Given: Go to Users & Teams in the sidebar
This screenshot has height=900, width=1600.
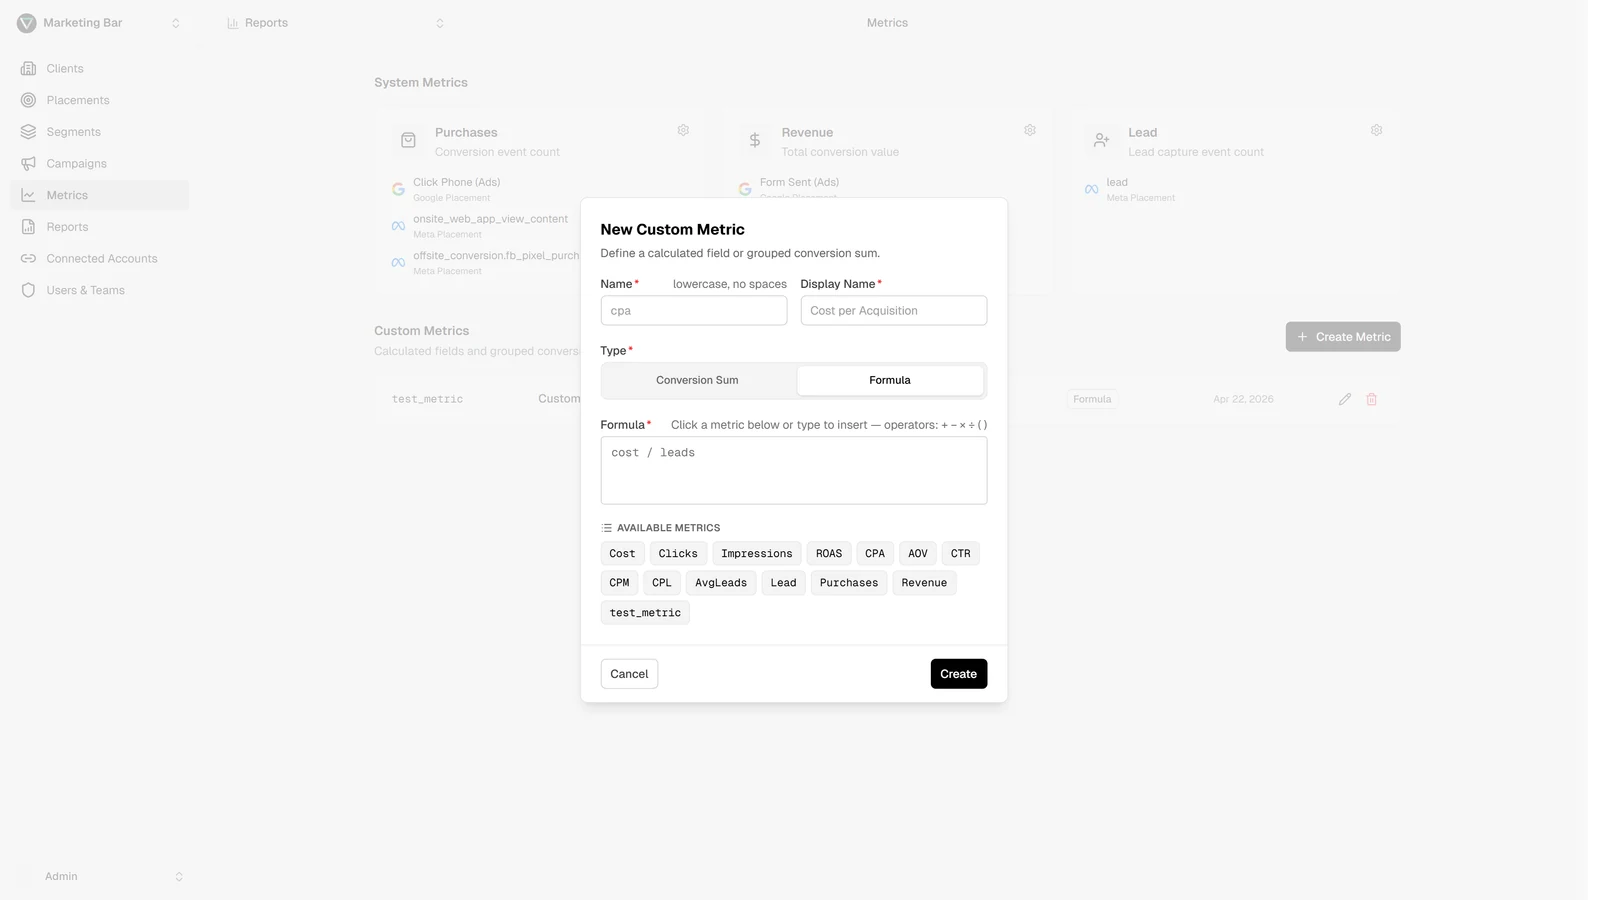Looking at the screenshot, I should click(85, 290).
